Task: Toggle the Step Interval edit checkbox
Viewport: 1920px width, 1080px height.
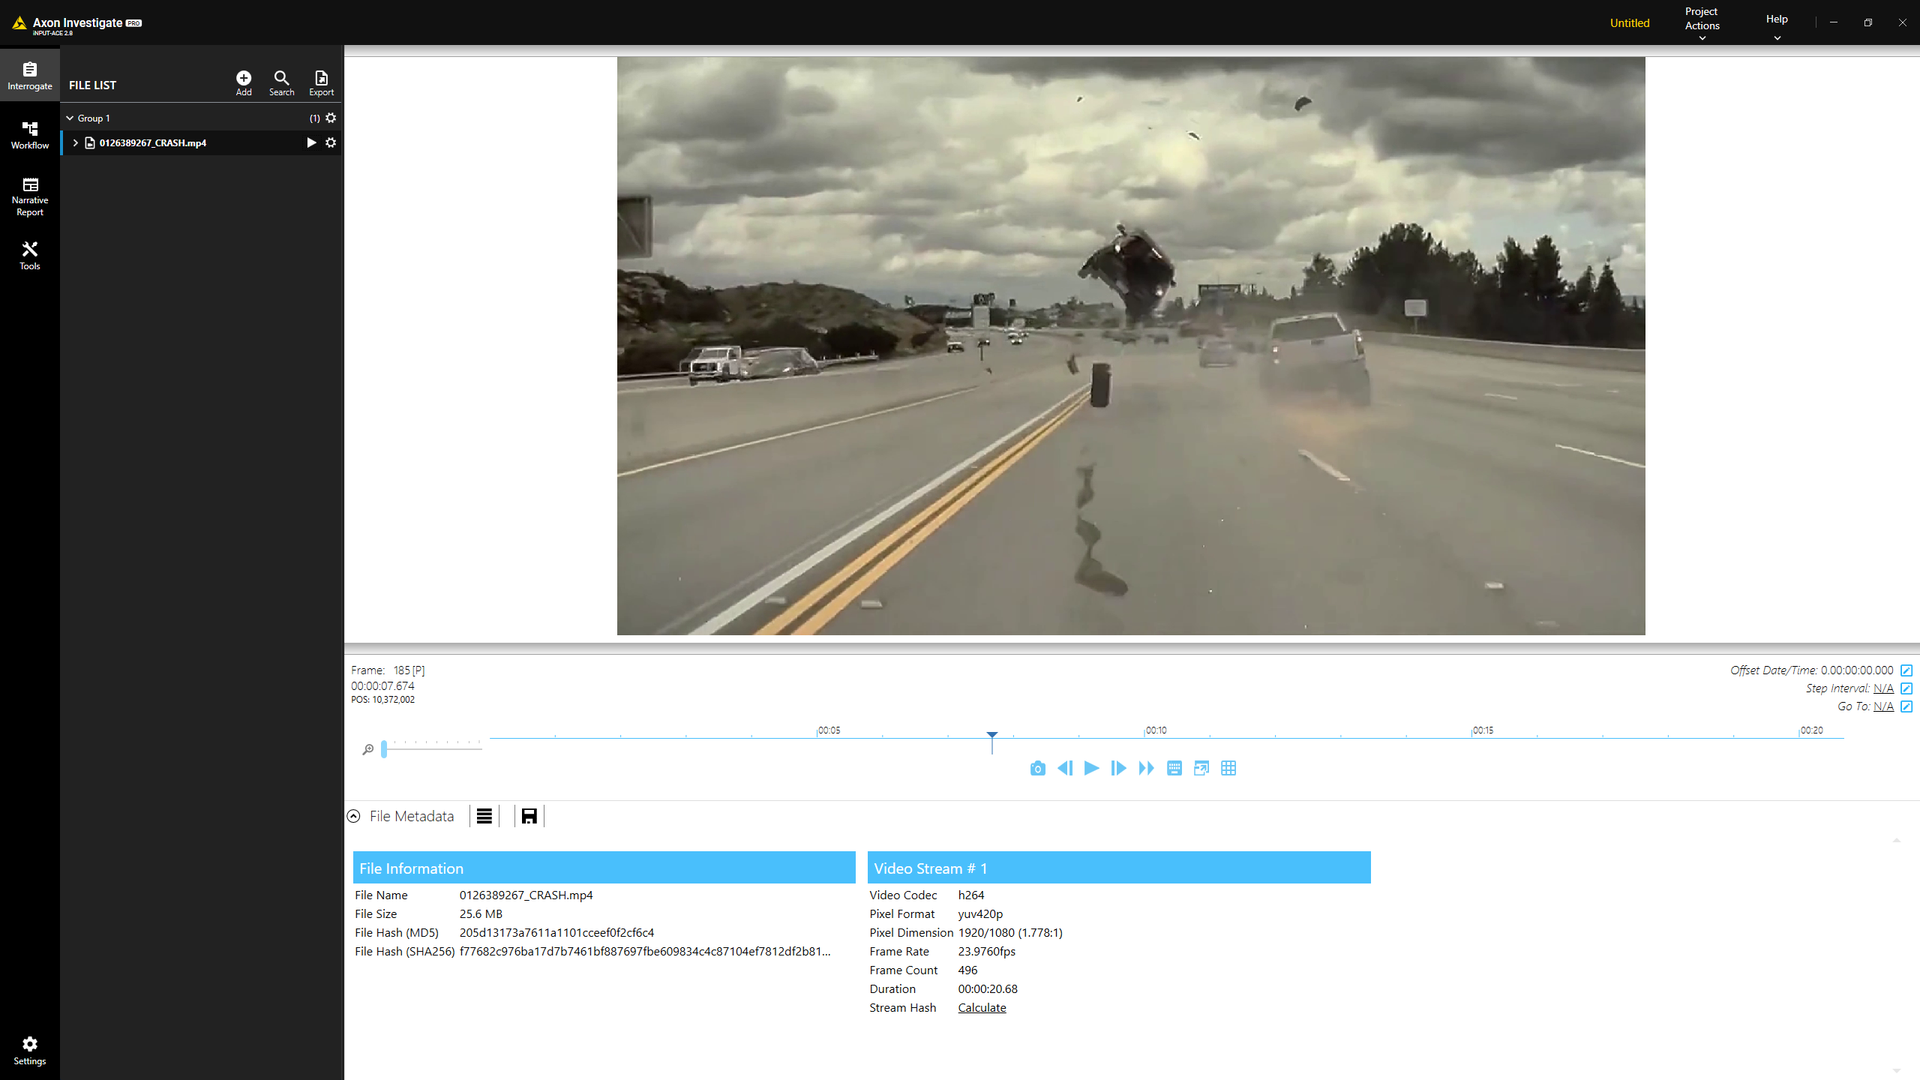Action: coord(1906,689)
